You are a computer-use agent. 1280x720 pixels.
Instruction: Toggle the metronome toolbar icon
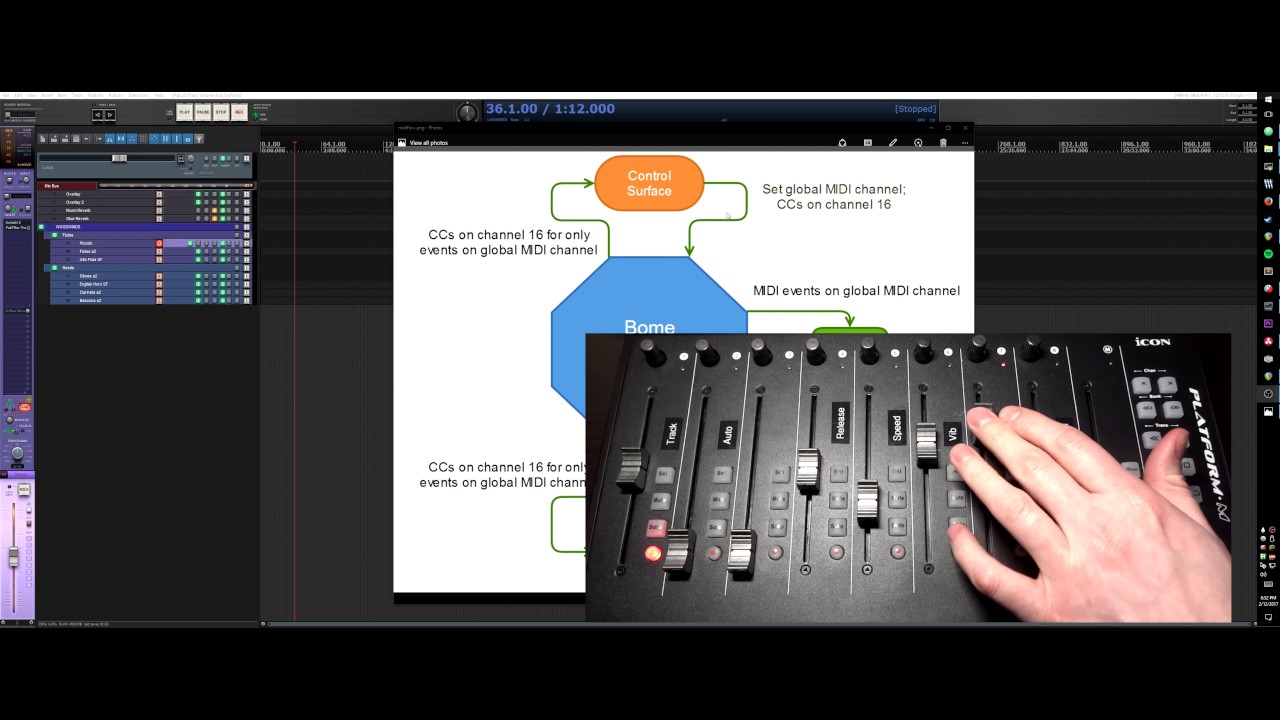110,139
